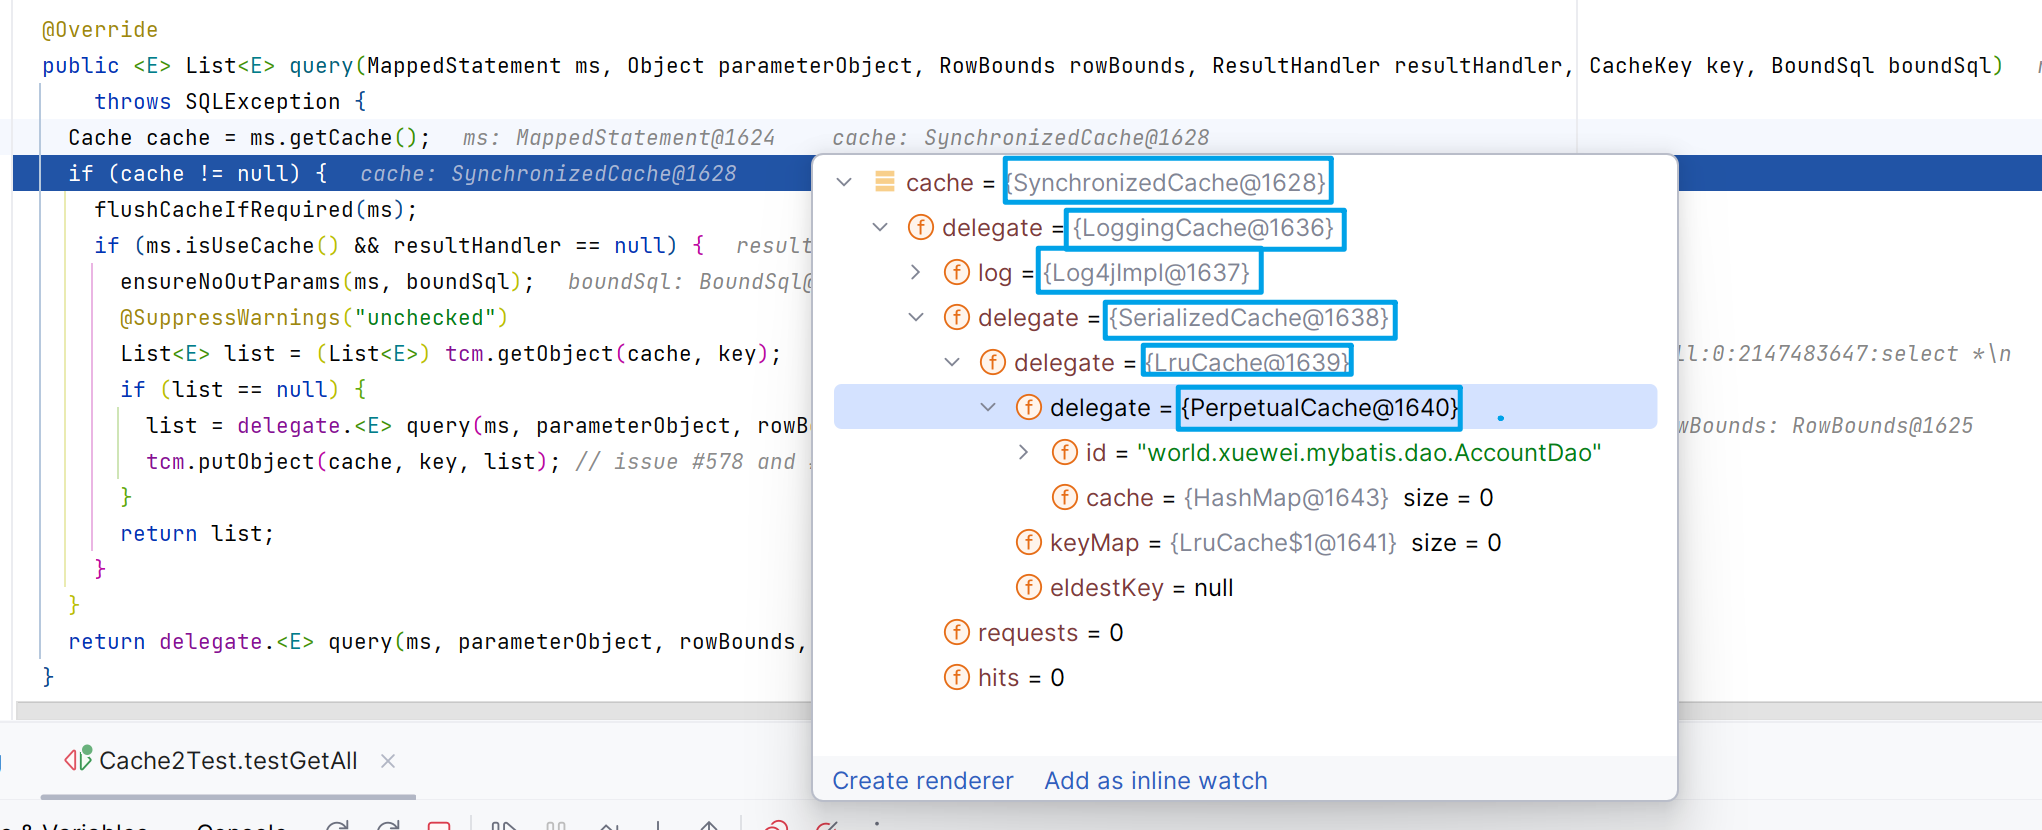Click the @Override annotation in the code
This screenshot has height=830, width=2042.
100,30
